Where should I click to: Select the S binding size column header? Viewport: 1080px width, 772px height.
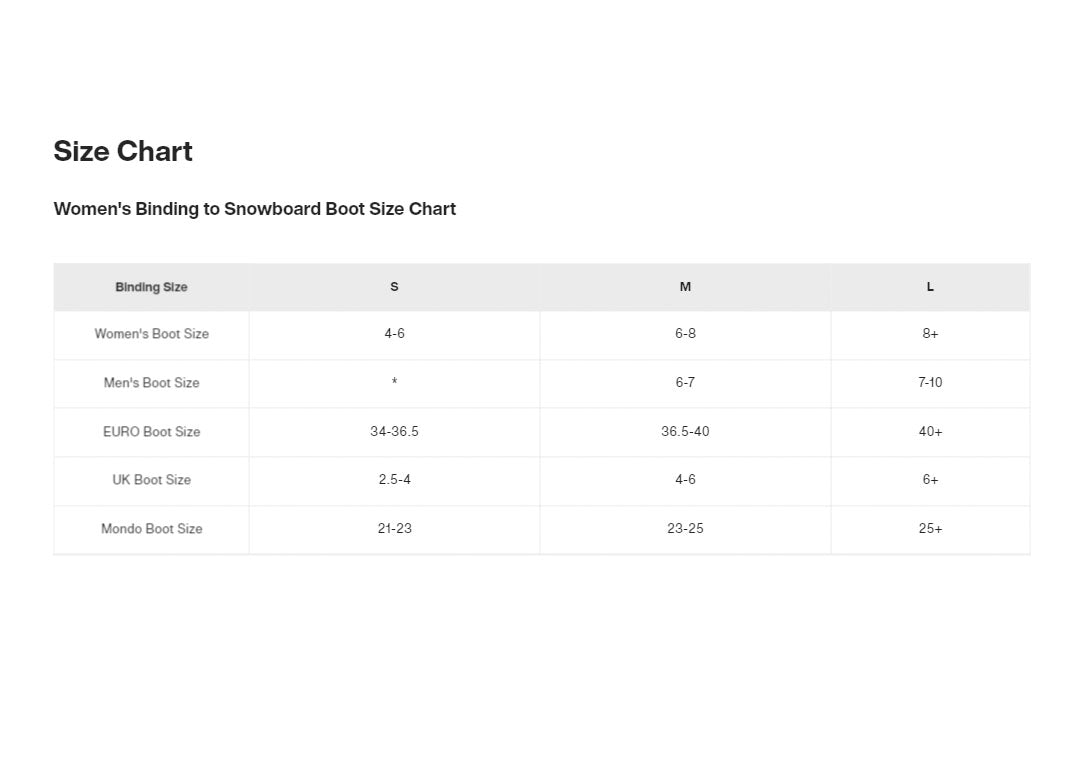[394, 287]
